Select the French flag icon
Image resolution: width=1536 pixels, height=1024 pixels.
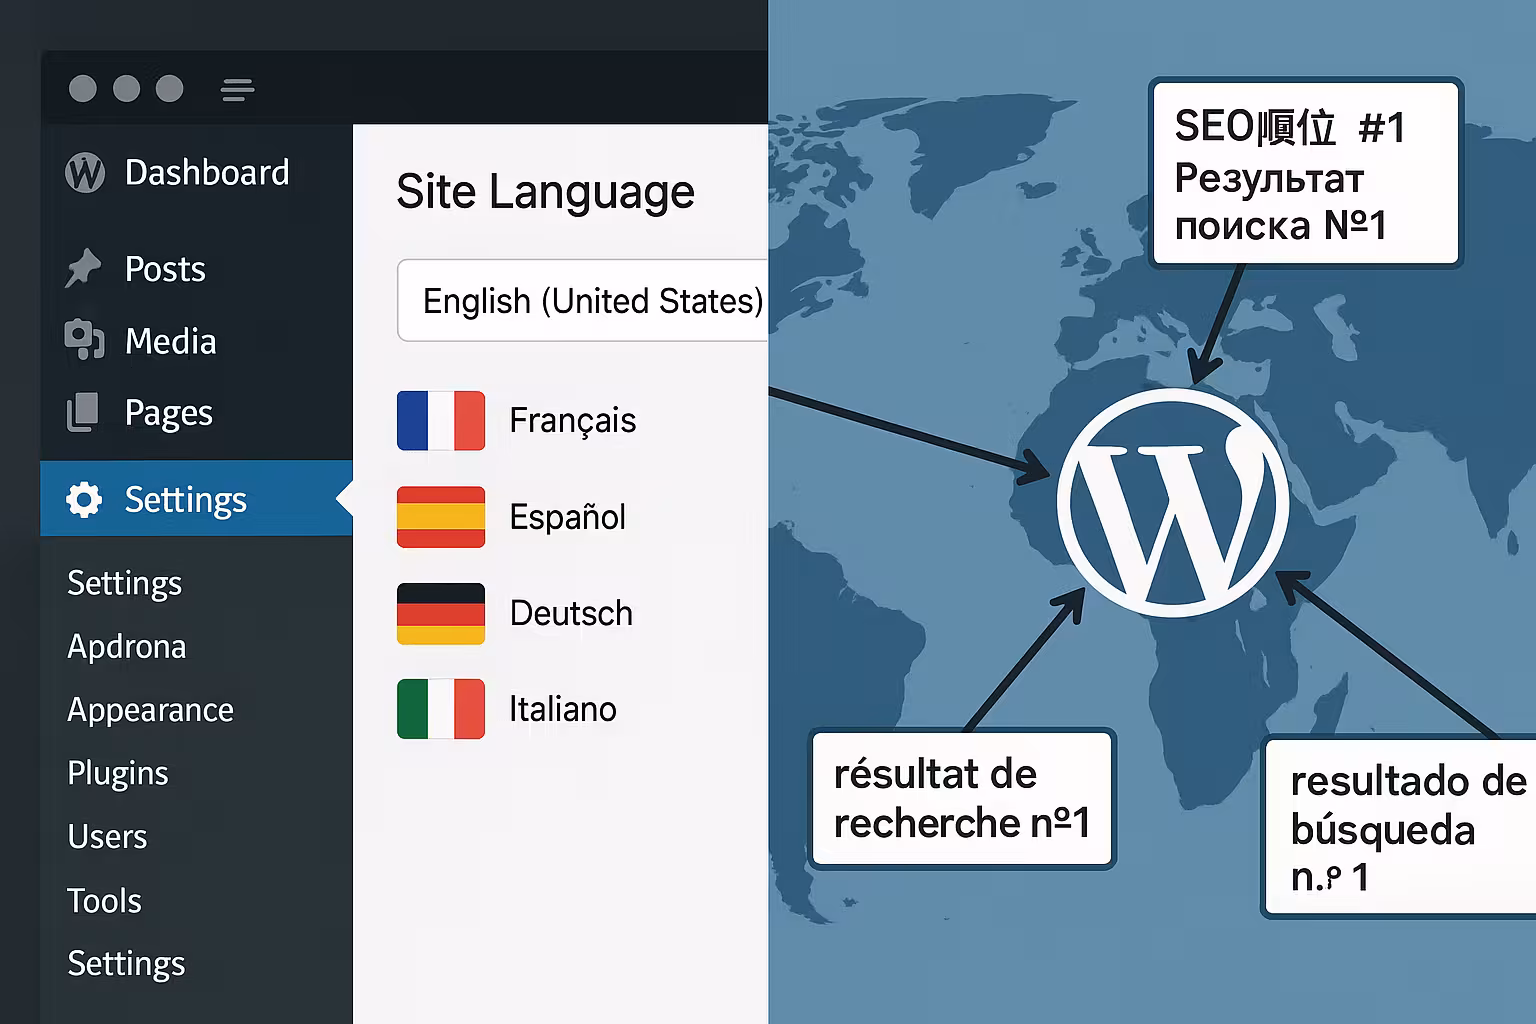click(x=441, y=421)
